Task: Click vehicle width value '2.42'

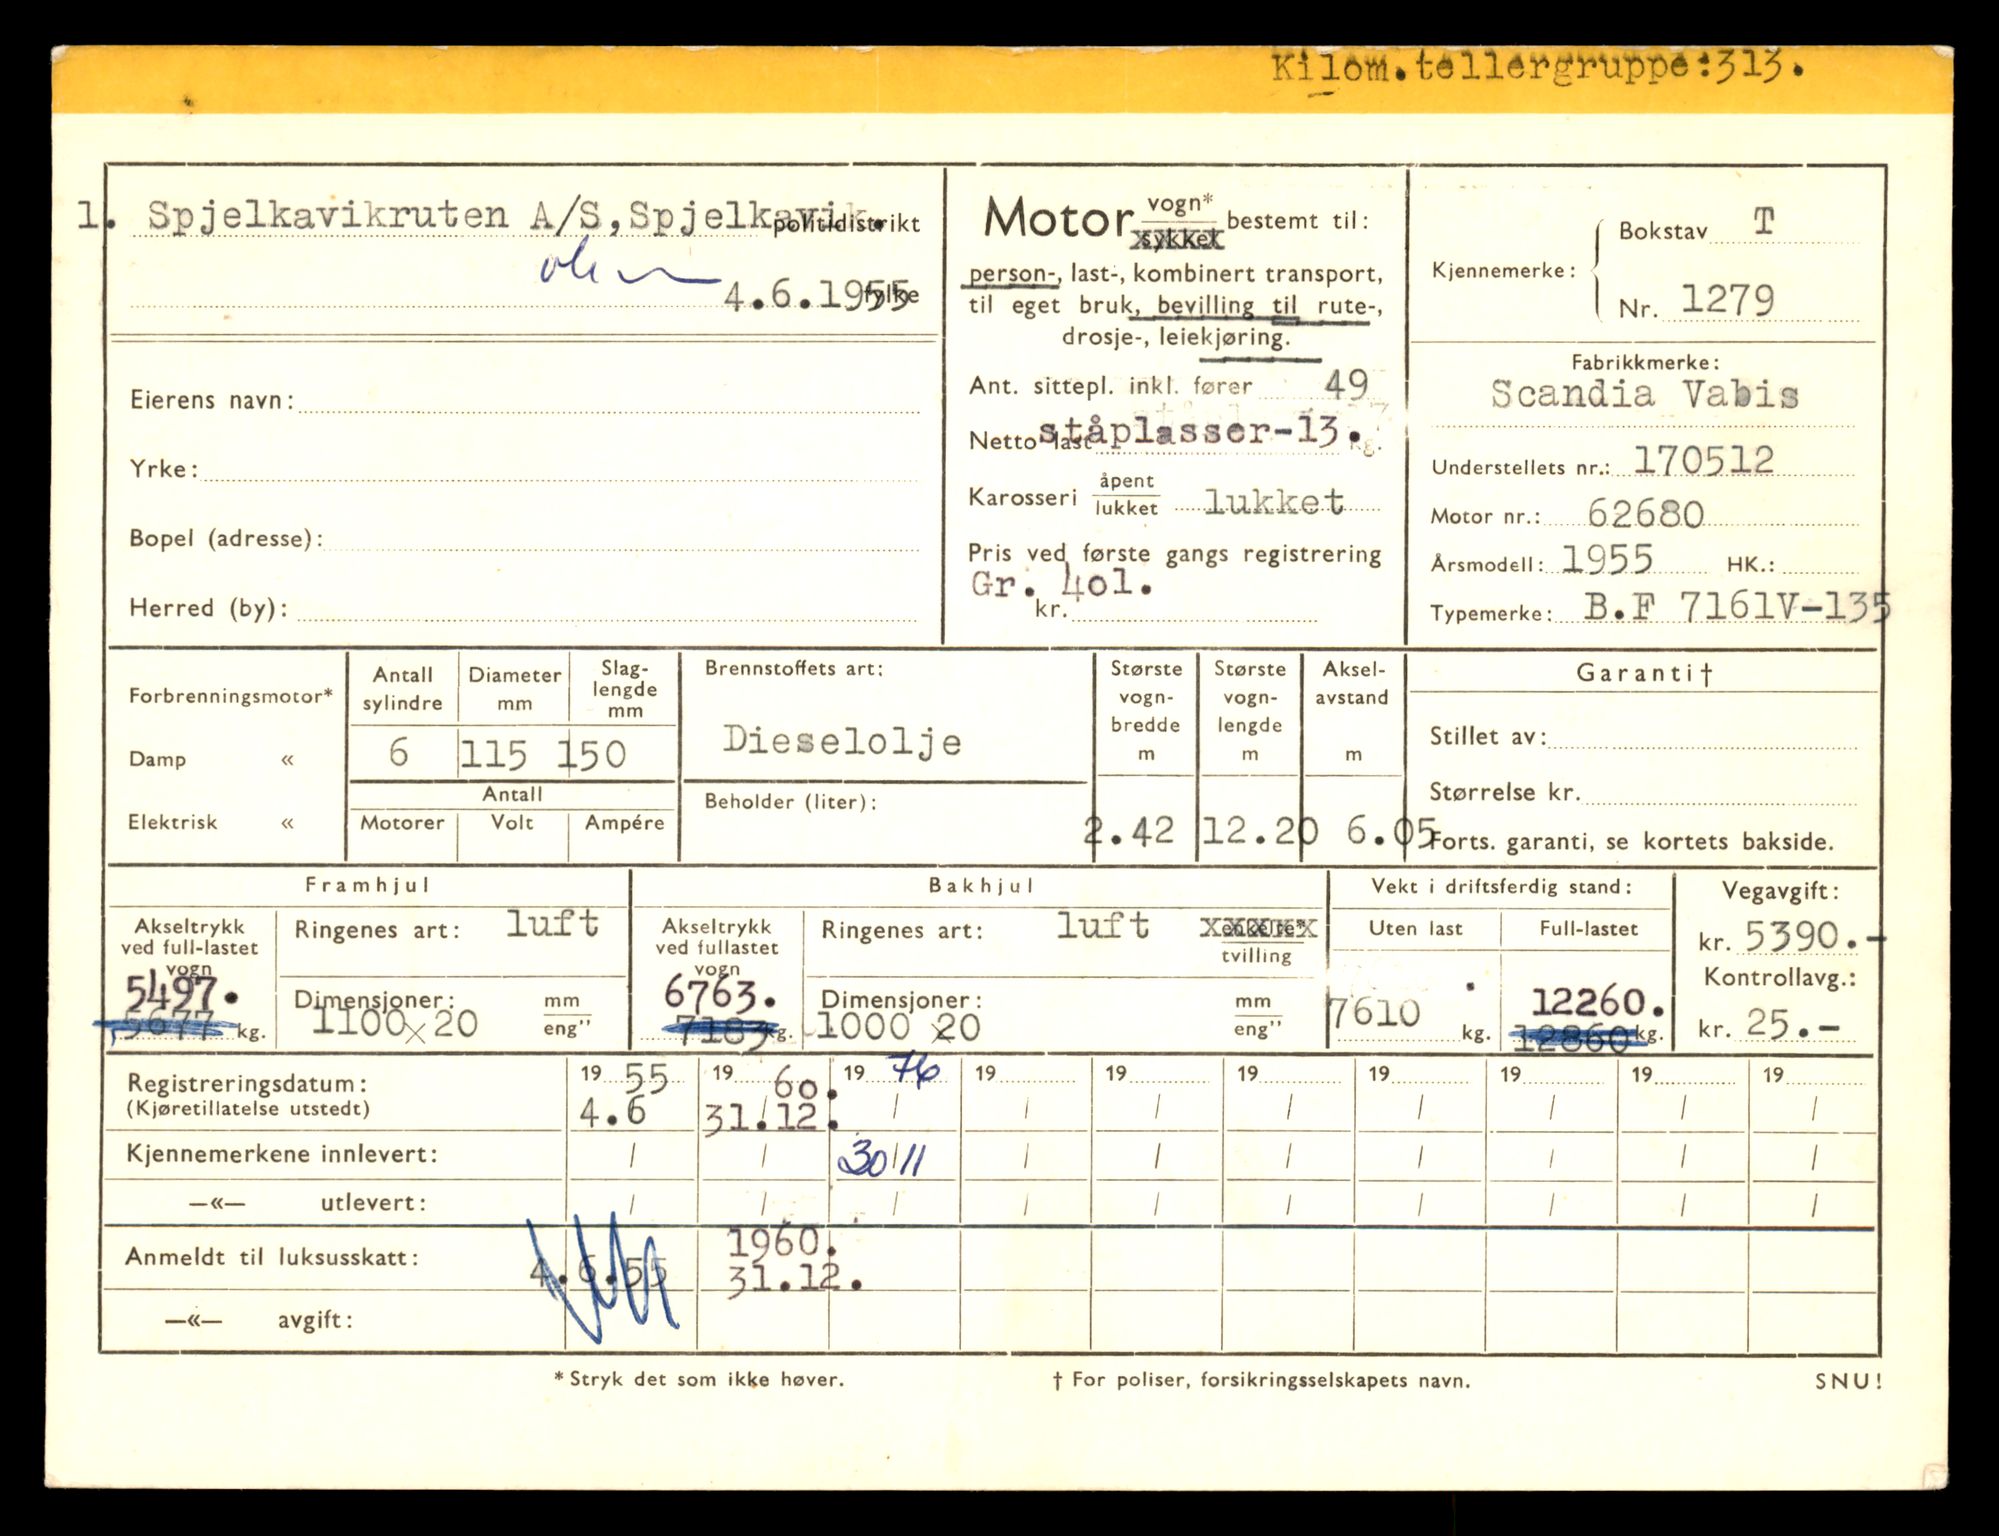Action: [x=1130, y=831]
